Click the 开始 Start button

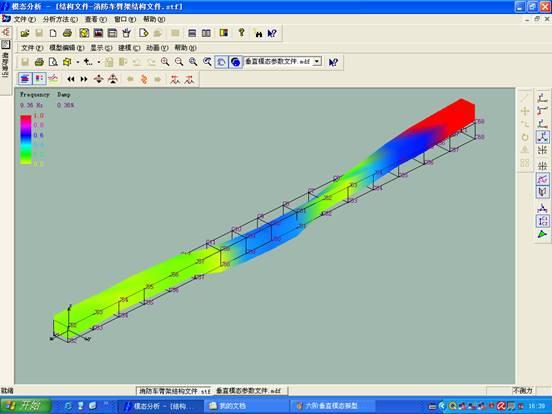[25, 406]
